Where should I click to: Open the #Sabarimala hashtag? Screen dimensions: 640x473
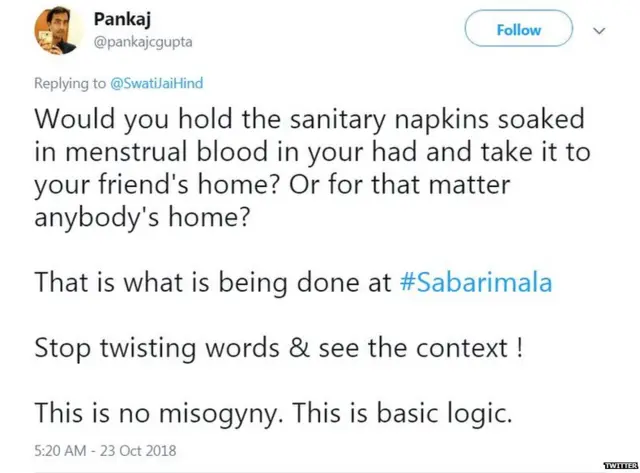point(477,282)
